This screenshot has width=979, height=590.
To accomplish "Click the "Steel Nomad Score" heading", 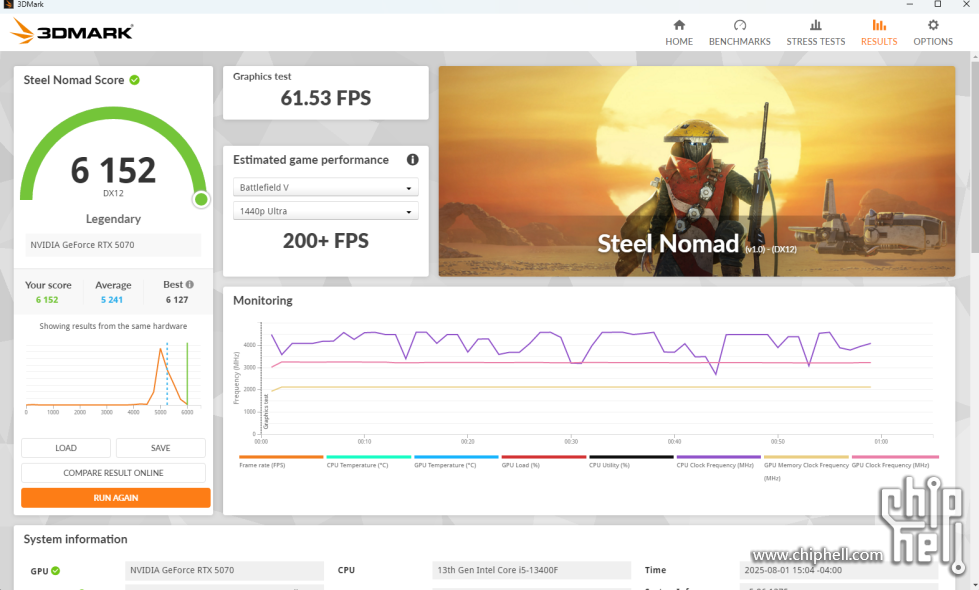I will coord(74,80).
